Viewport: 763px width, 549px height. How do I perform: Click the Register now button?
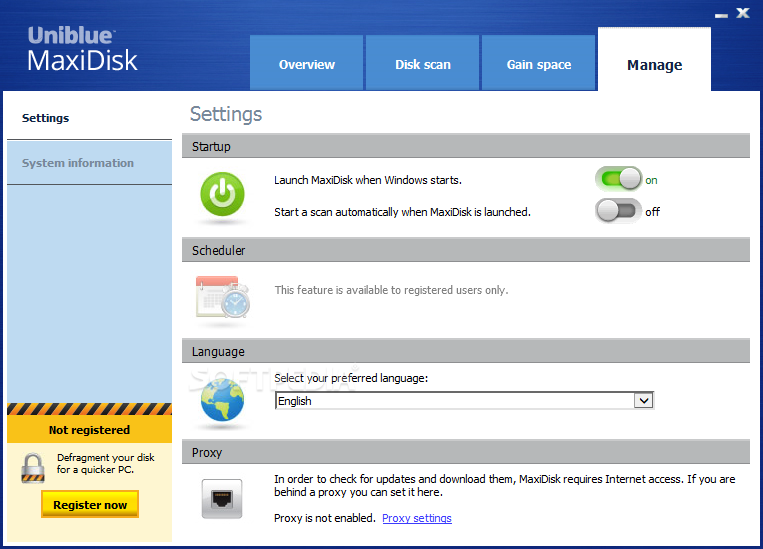90,505
